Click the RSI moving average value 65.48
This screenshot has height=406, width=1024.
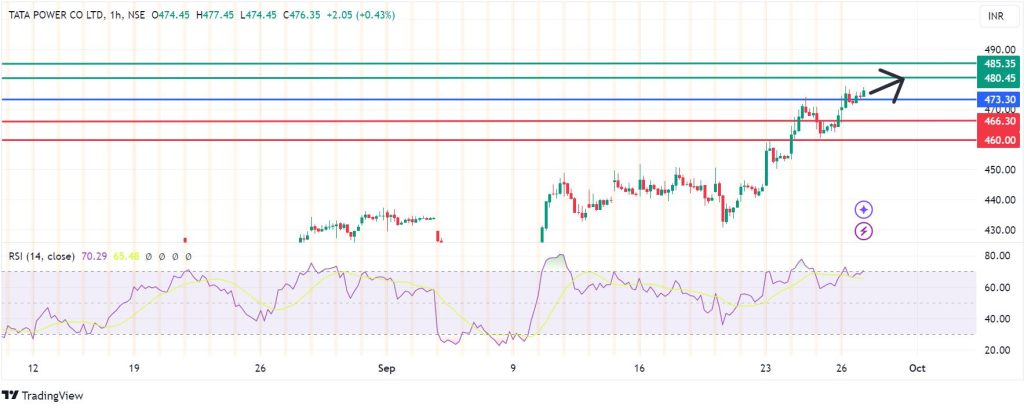[x=127, y=257]
